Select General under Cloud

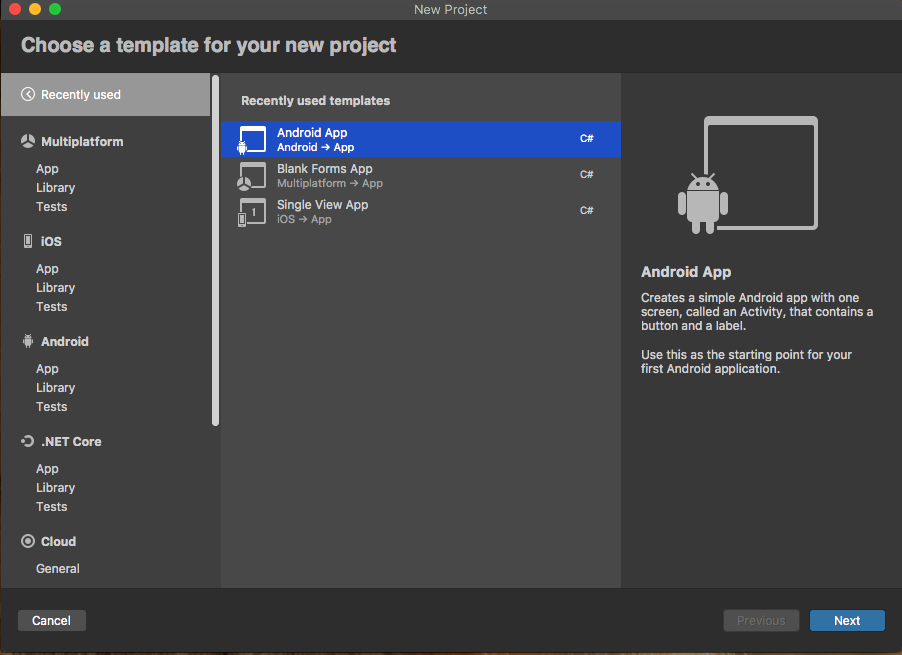(57, 568)
